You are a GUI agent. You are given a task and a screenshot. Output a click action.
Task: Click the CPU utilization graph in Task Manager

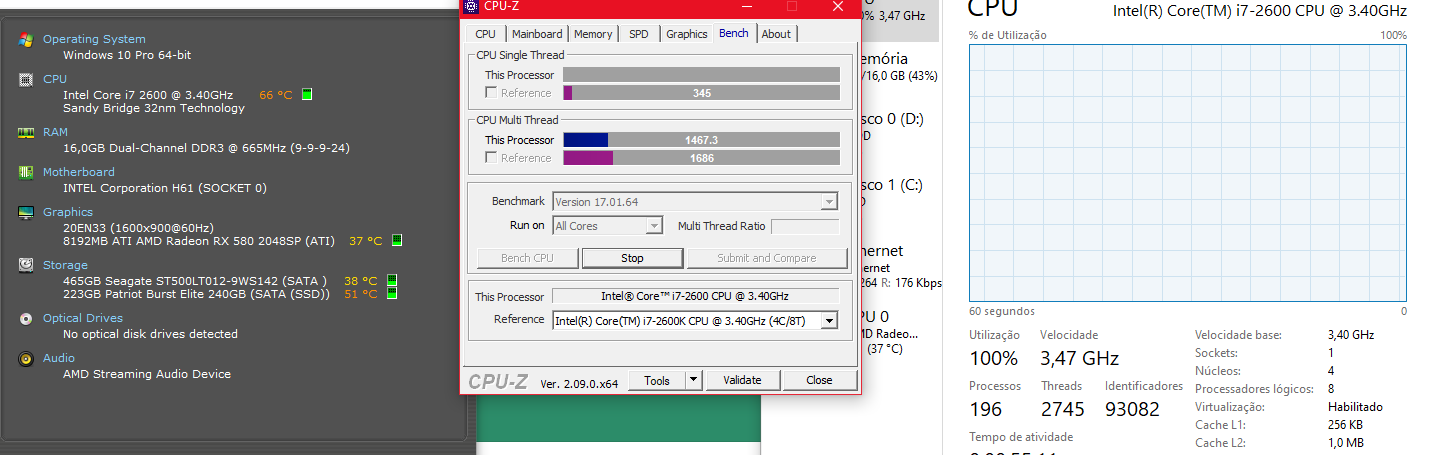pos(1187,173)
